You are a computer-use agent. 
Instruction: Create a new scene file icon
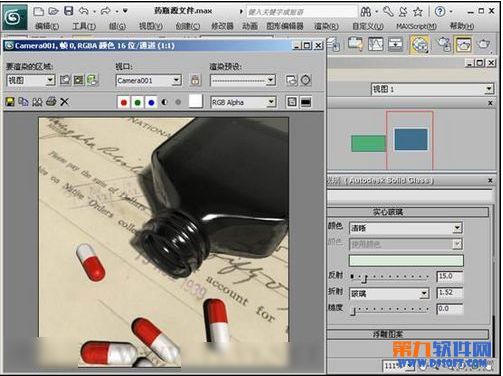point(39,11)
